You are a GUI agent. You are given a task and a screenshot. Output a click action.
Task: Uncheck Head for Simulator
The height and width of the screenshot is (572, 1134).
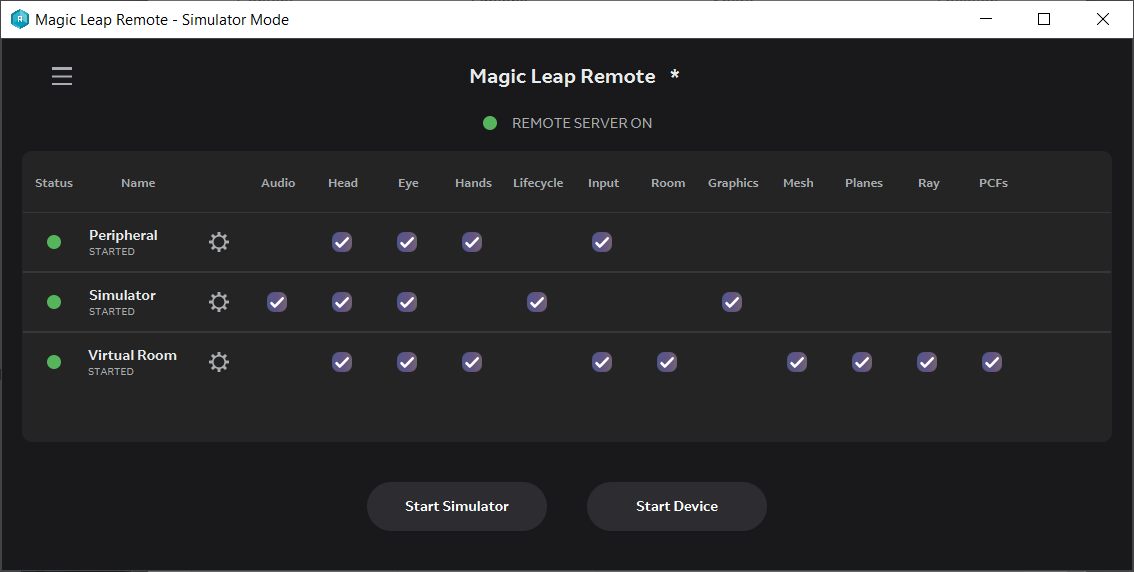[x=342, y=302]
